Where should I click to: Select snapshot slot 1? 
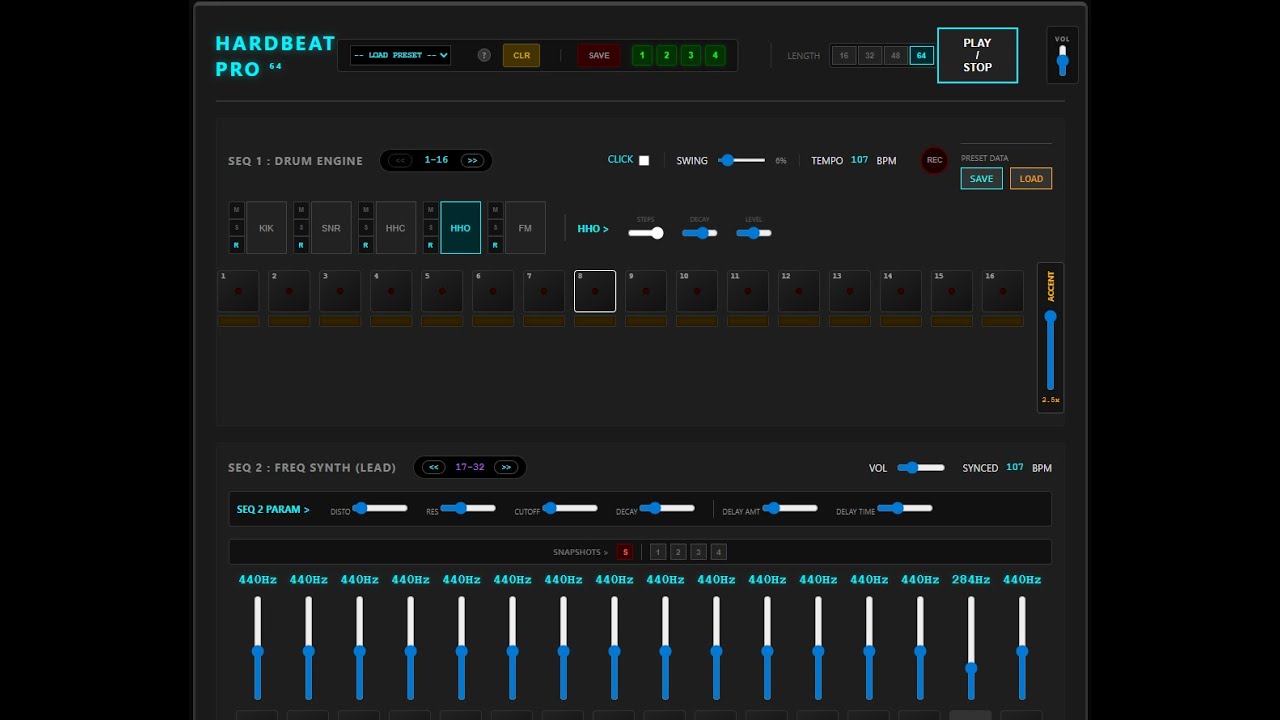pos(658,552)
